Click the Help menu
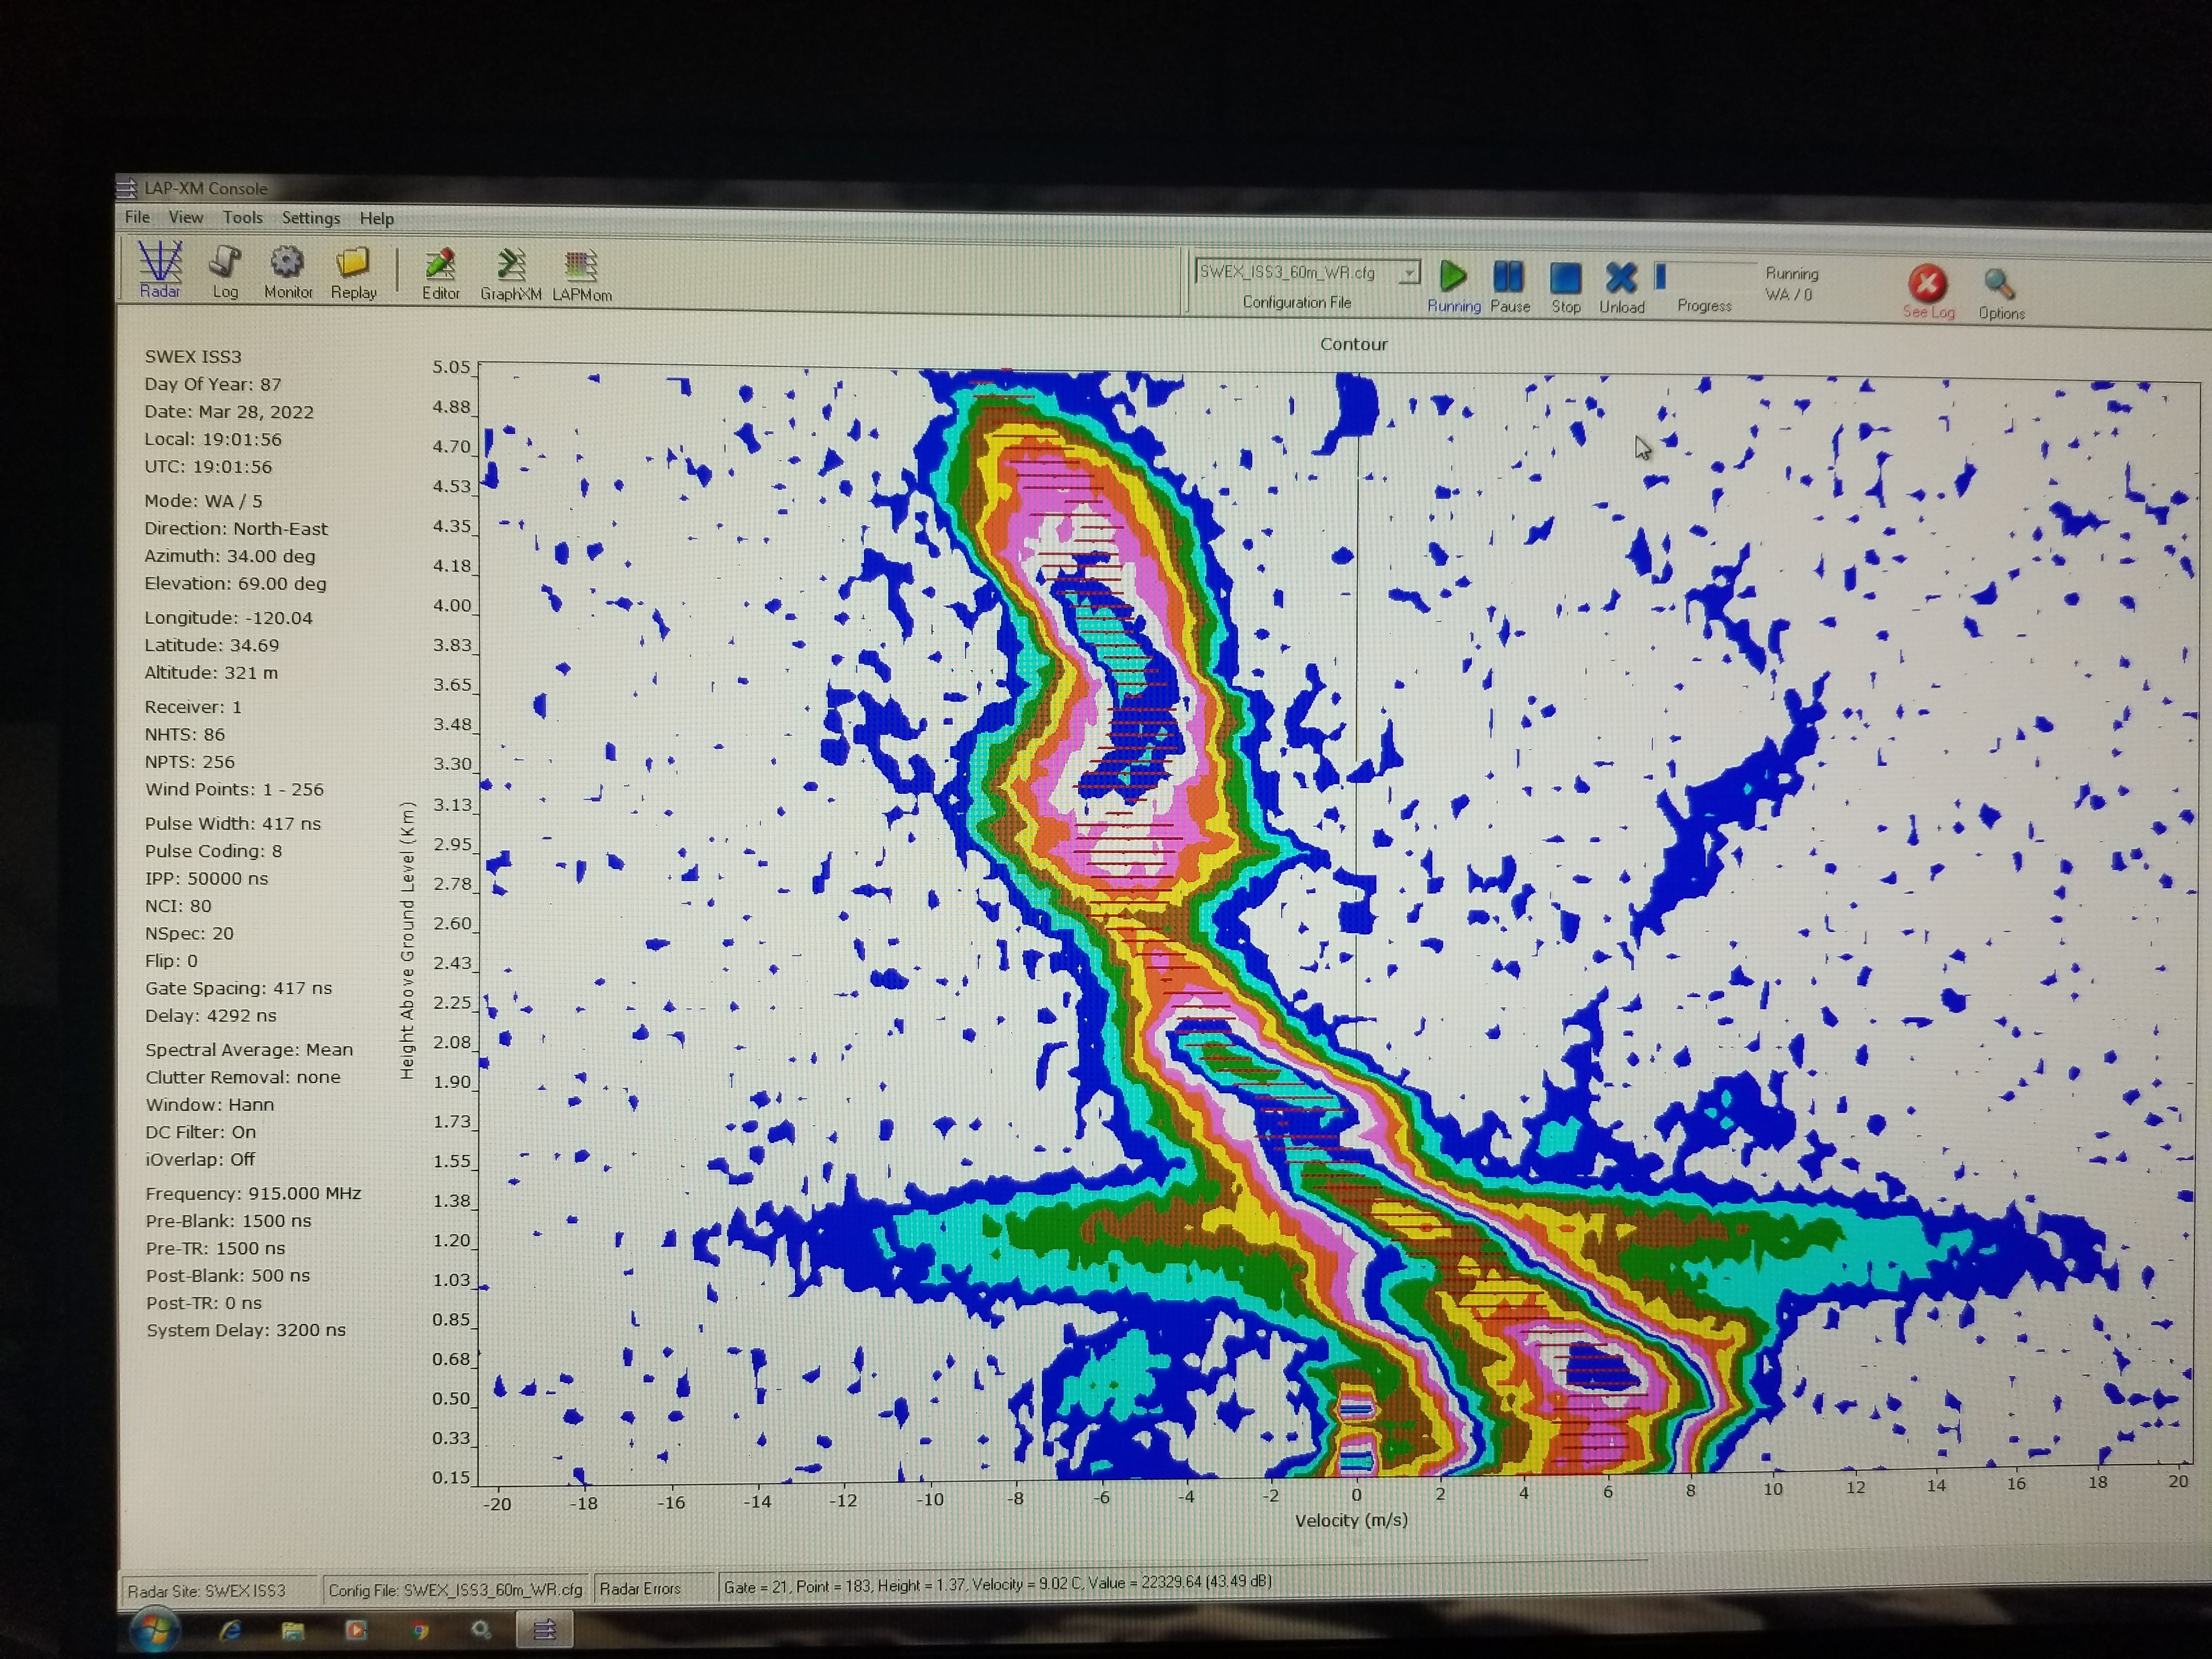The width and height of the screenshot is (2212, 1659). [x=376, y=218]
